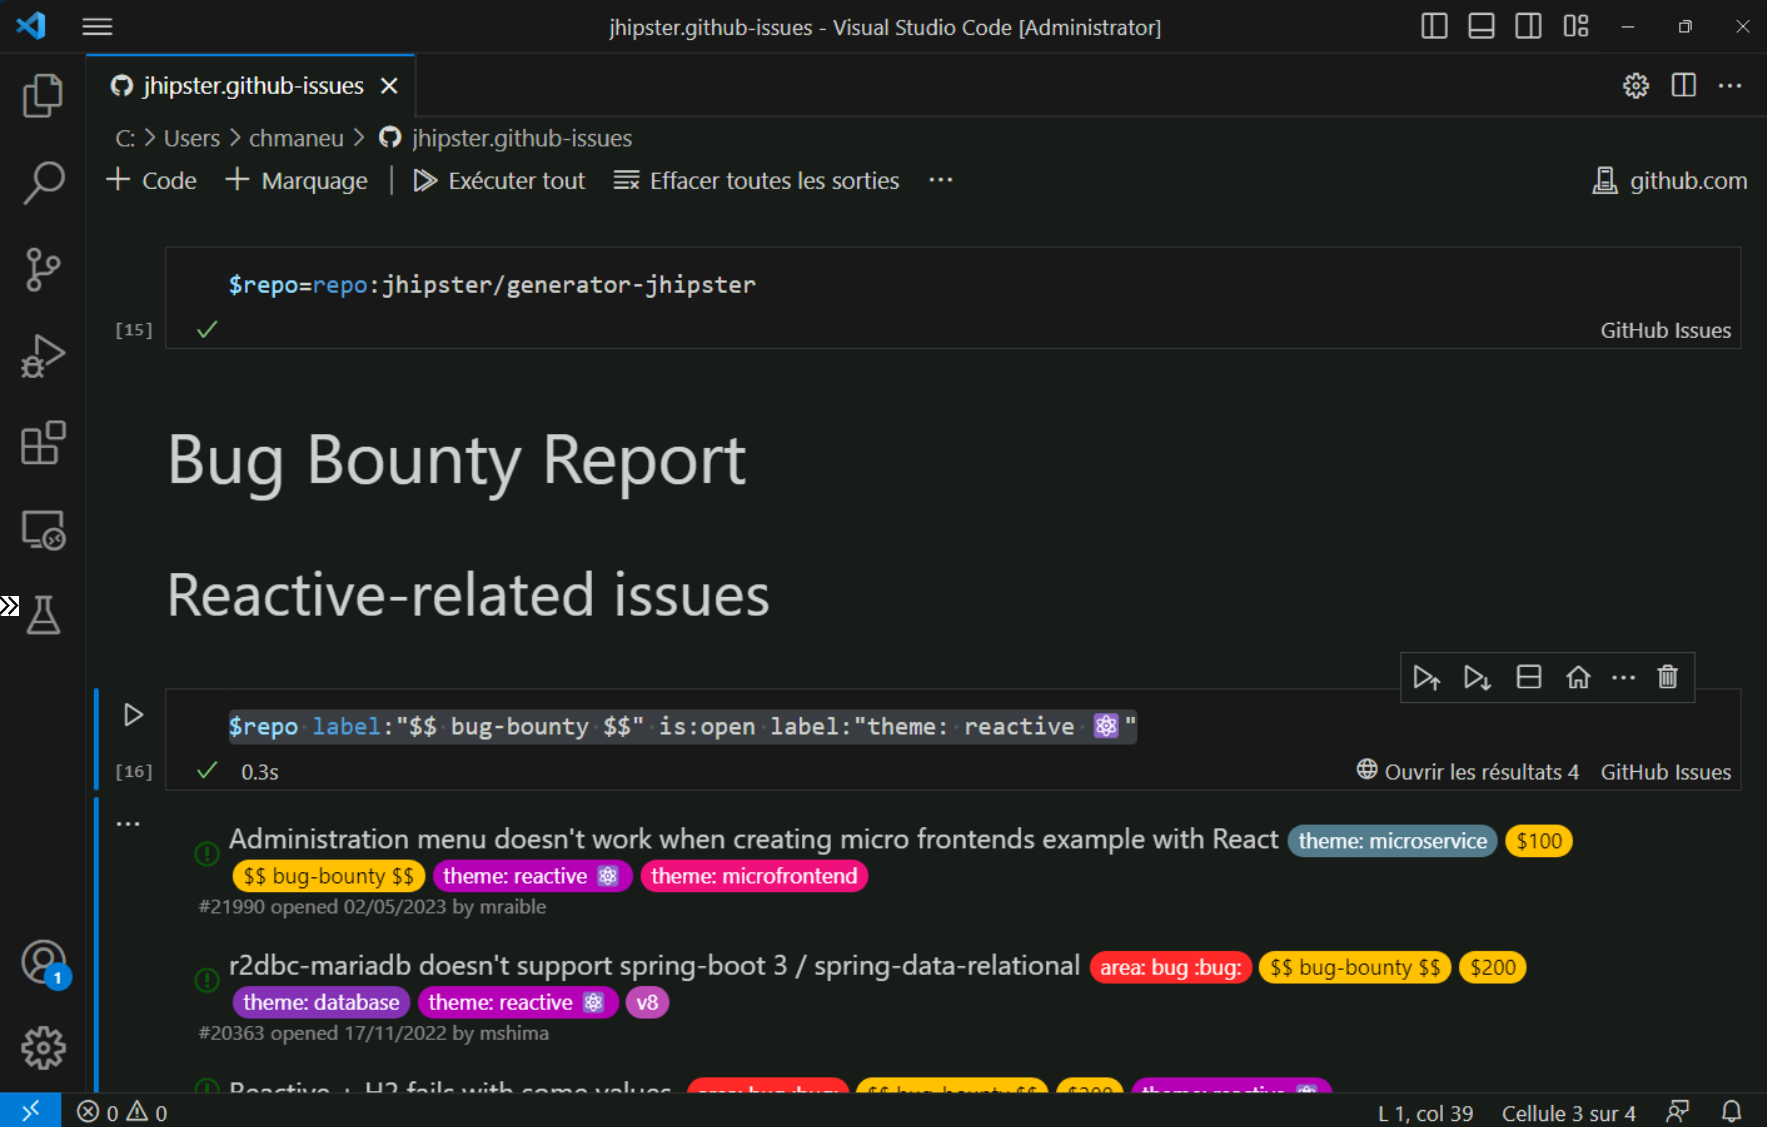1767x1127 pixels.
Task: Open the Explorer view in activity bar
Action: click(x=43, y=96)
